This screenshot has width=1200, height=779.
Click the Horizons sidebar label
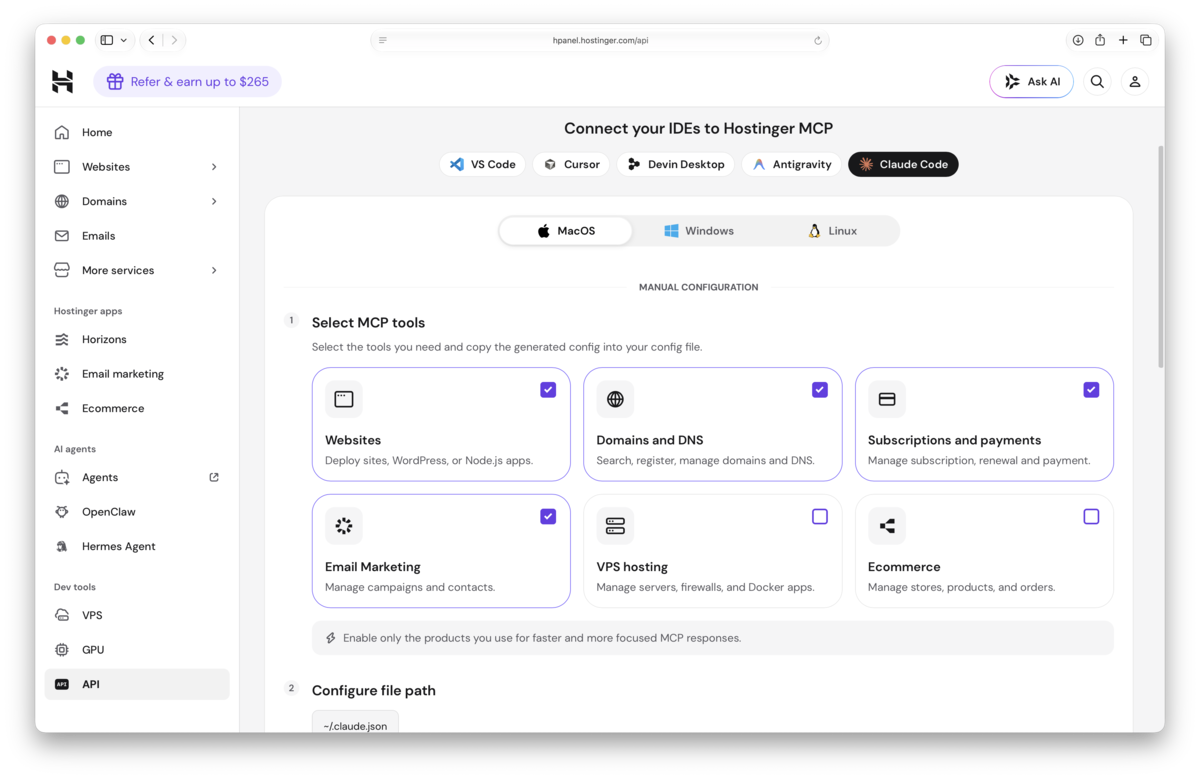point(104,339)
